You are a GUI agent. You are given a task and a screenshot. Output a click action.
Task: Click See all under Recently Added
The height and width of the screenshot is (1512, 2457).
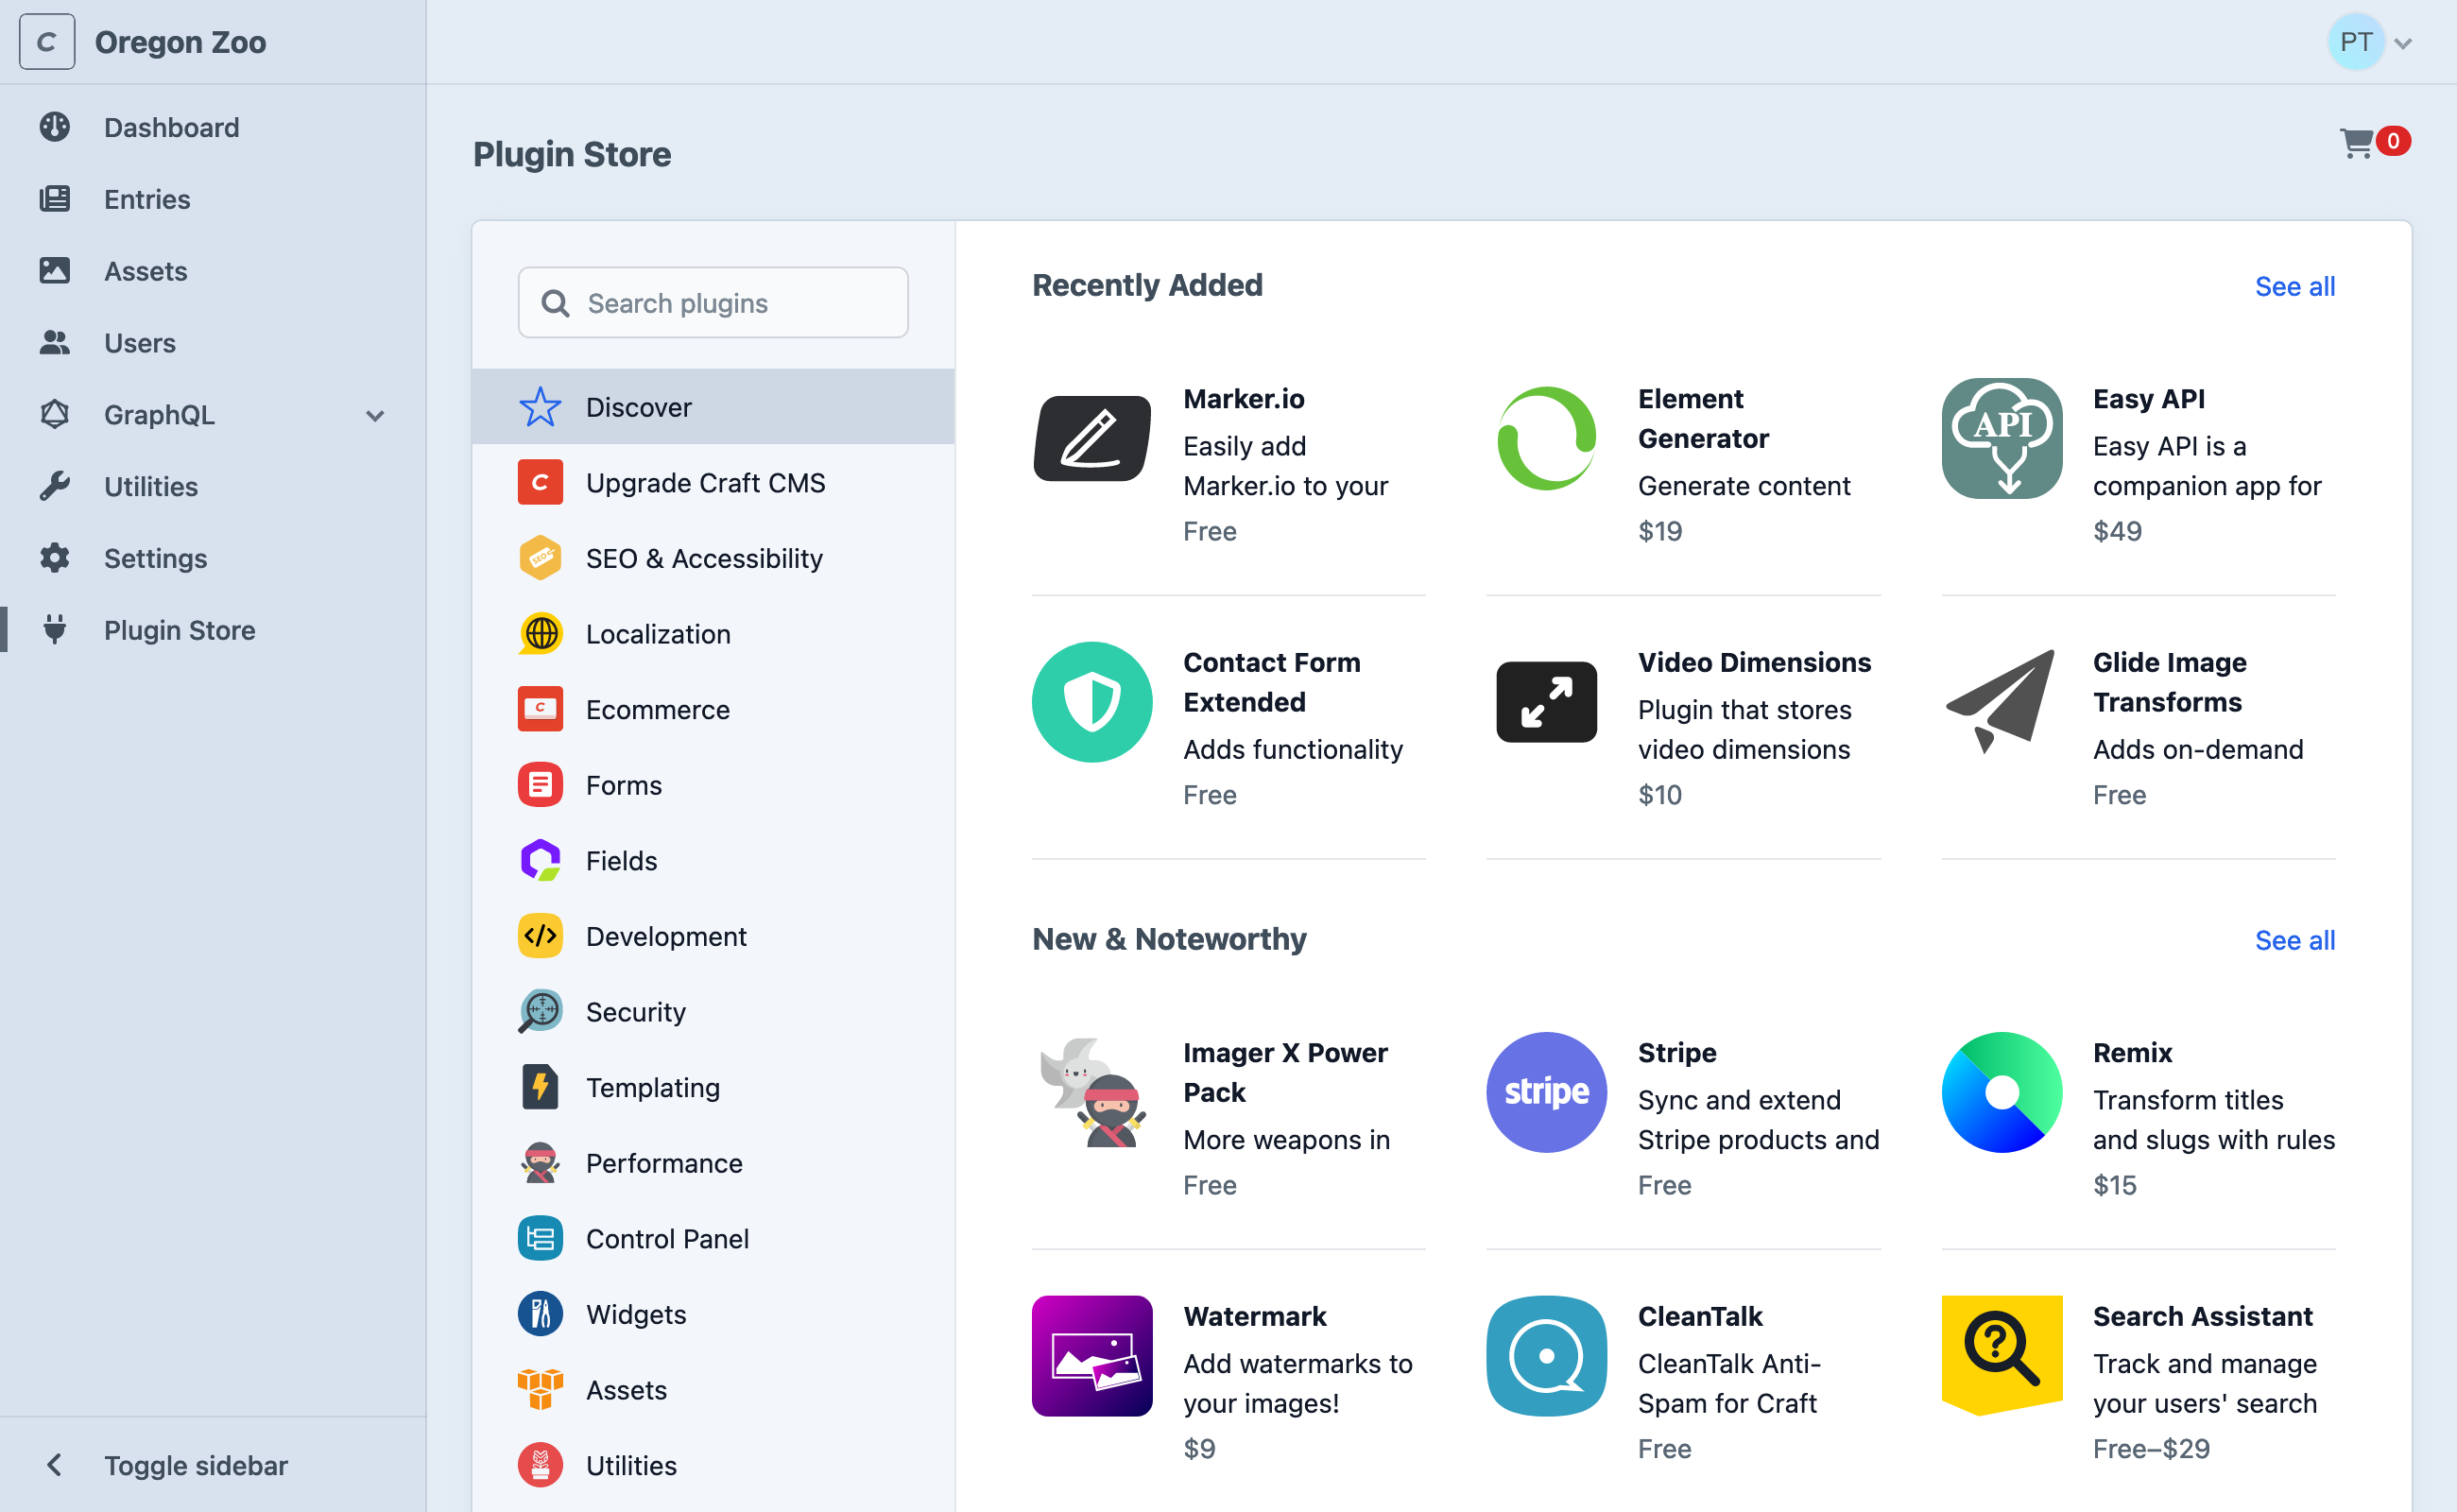pyautogui.click(x=2292, y=286)
